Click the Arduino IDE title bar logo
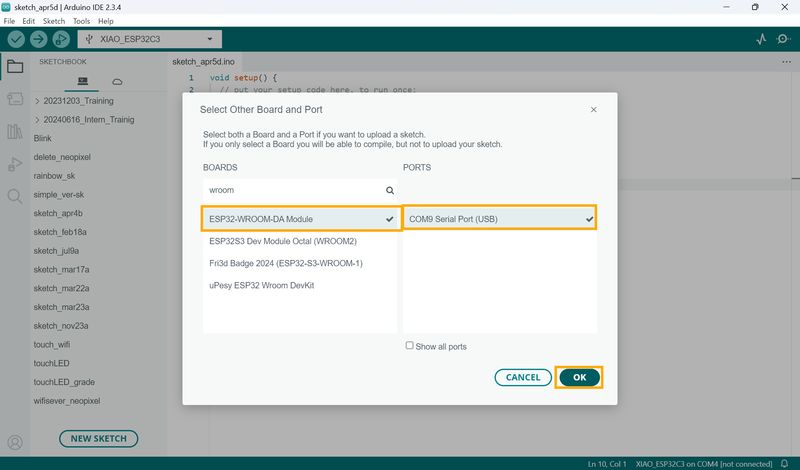The image size is (800, 470). (x=6, y=7)
